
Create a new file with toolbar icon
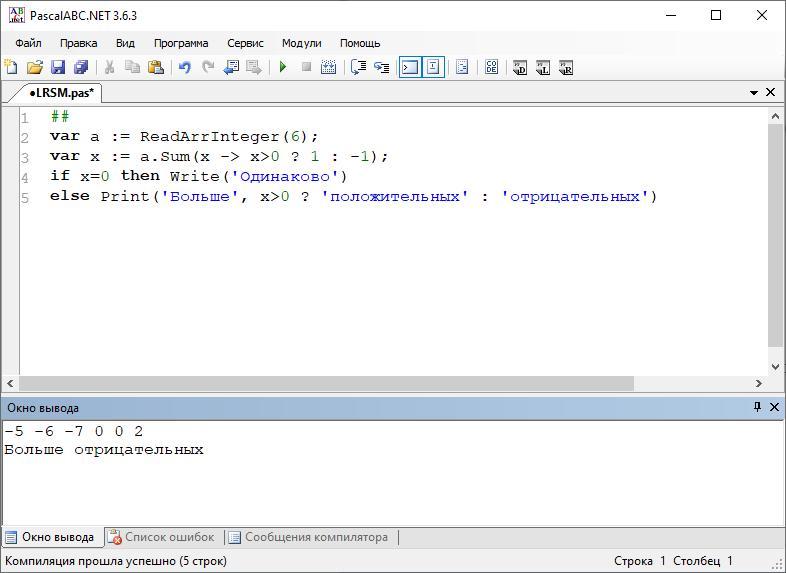[11, 67]
